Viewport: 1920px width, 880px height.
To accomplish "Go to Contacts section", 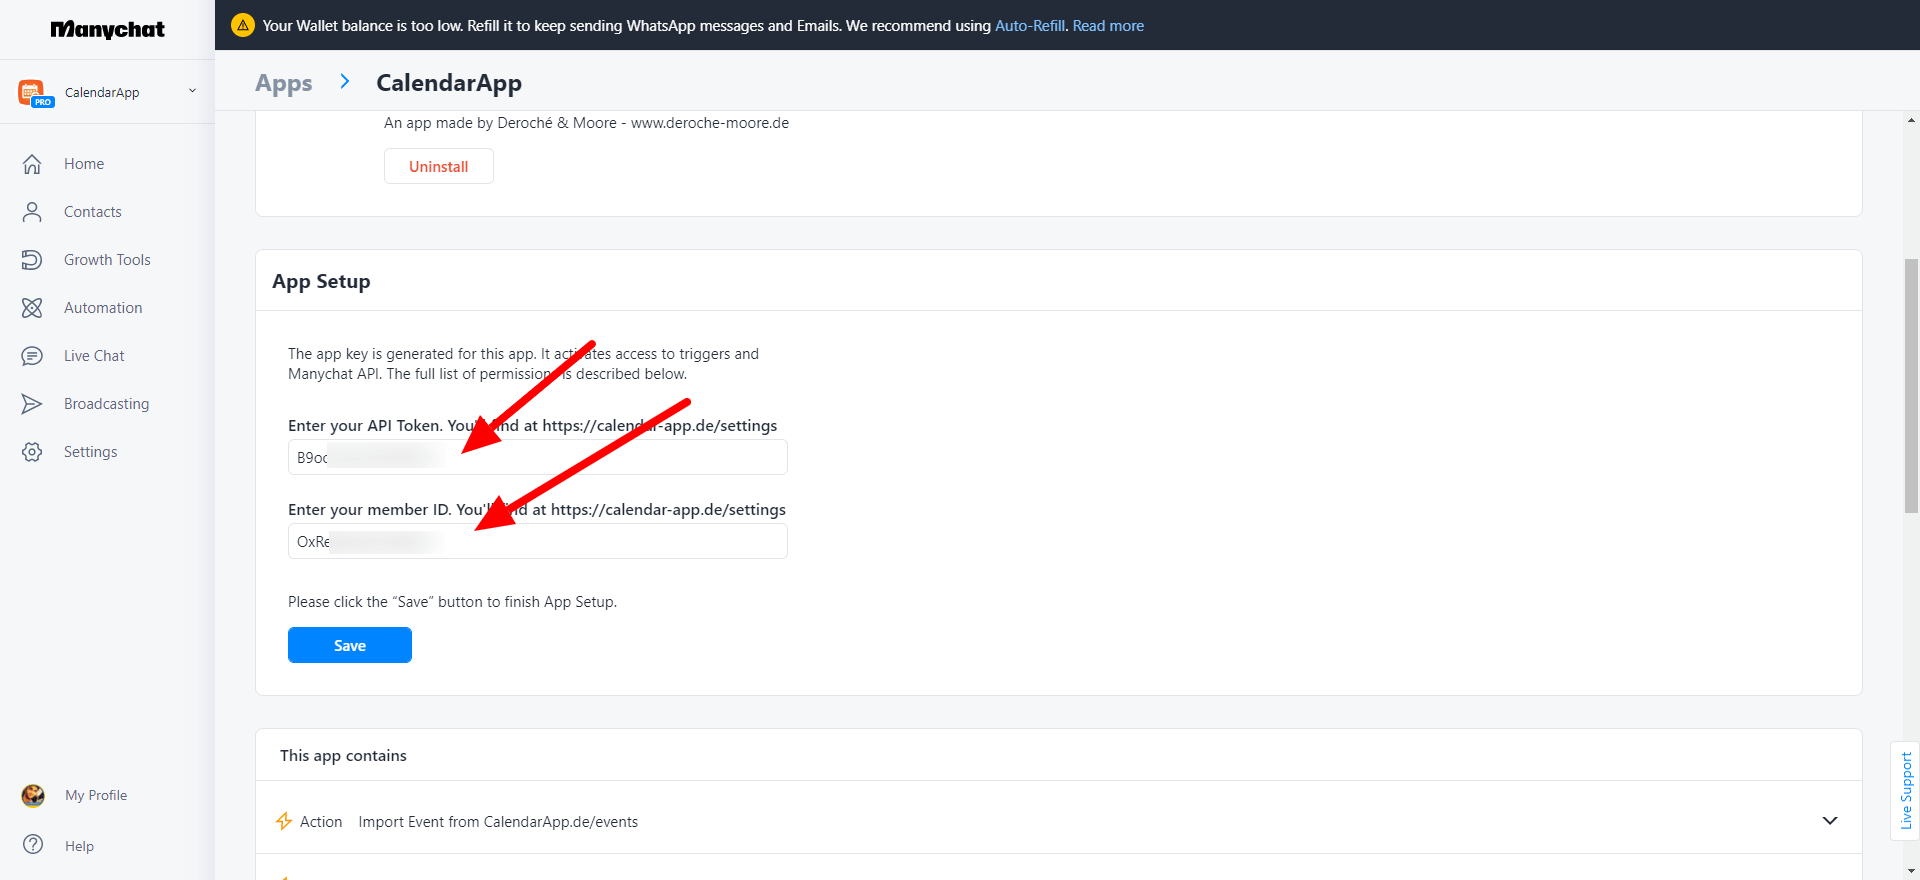I will (x=93, y=212).
